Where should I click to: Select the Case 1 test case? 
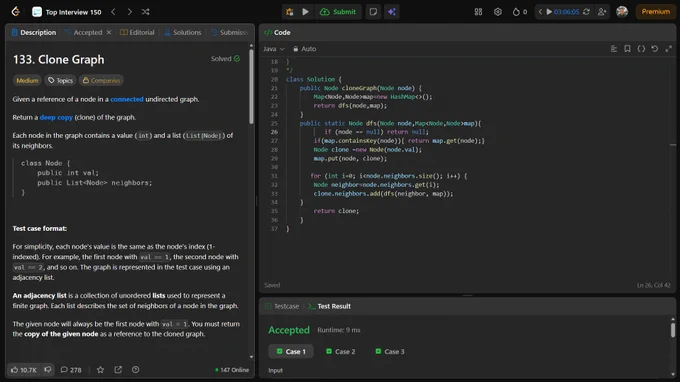coord(291,352)
